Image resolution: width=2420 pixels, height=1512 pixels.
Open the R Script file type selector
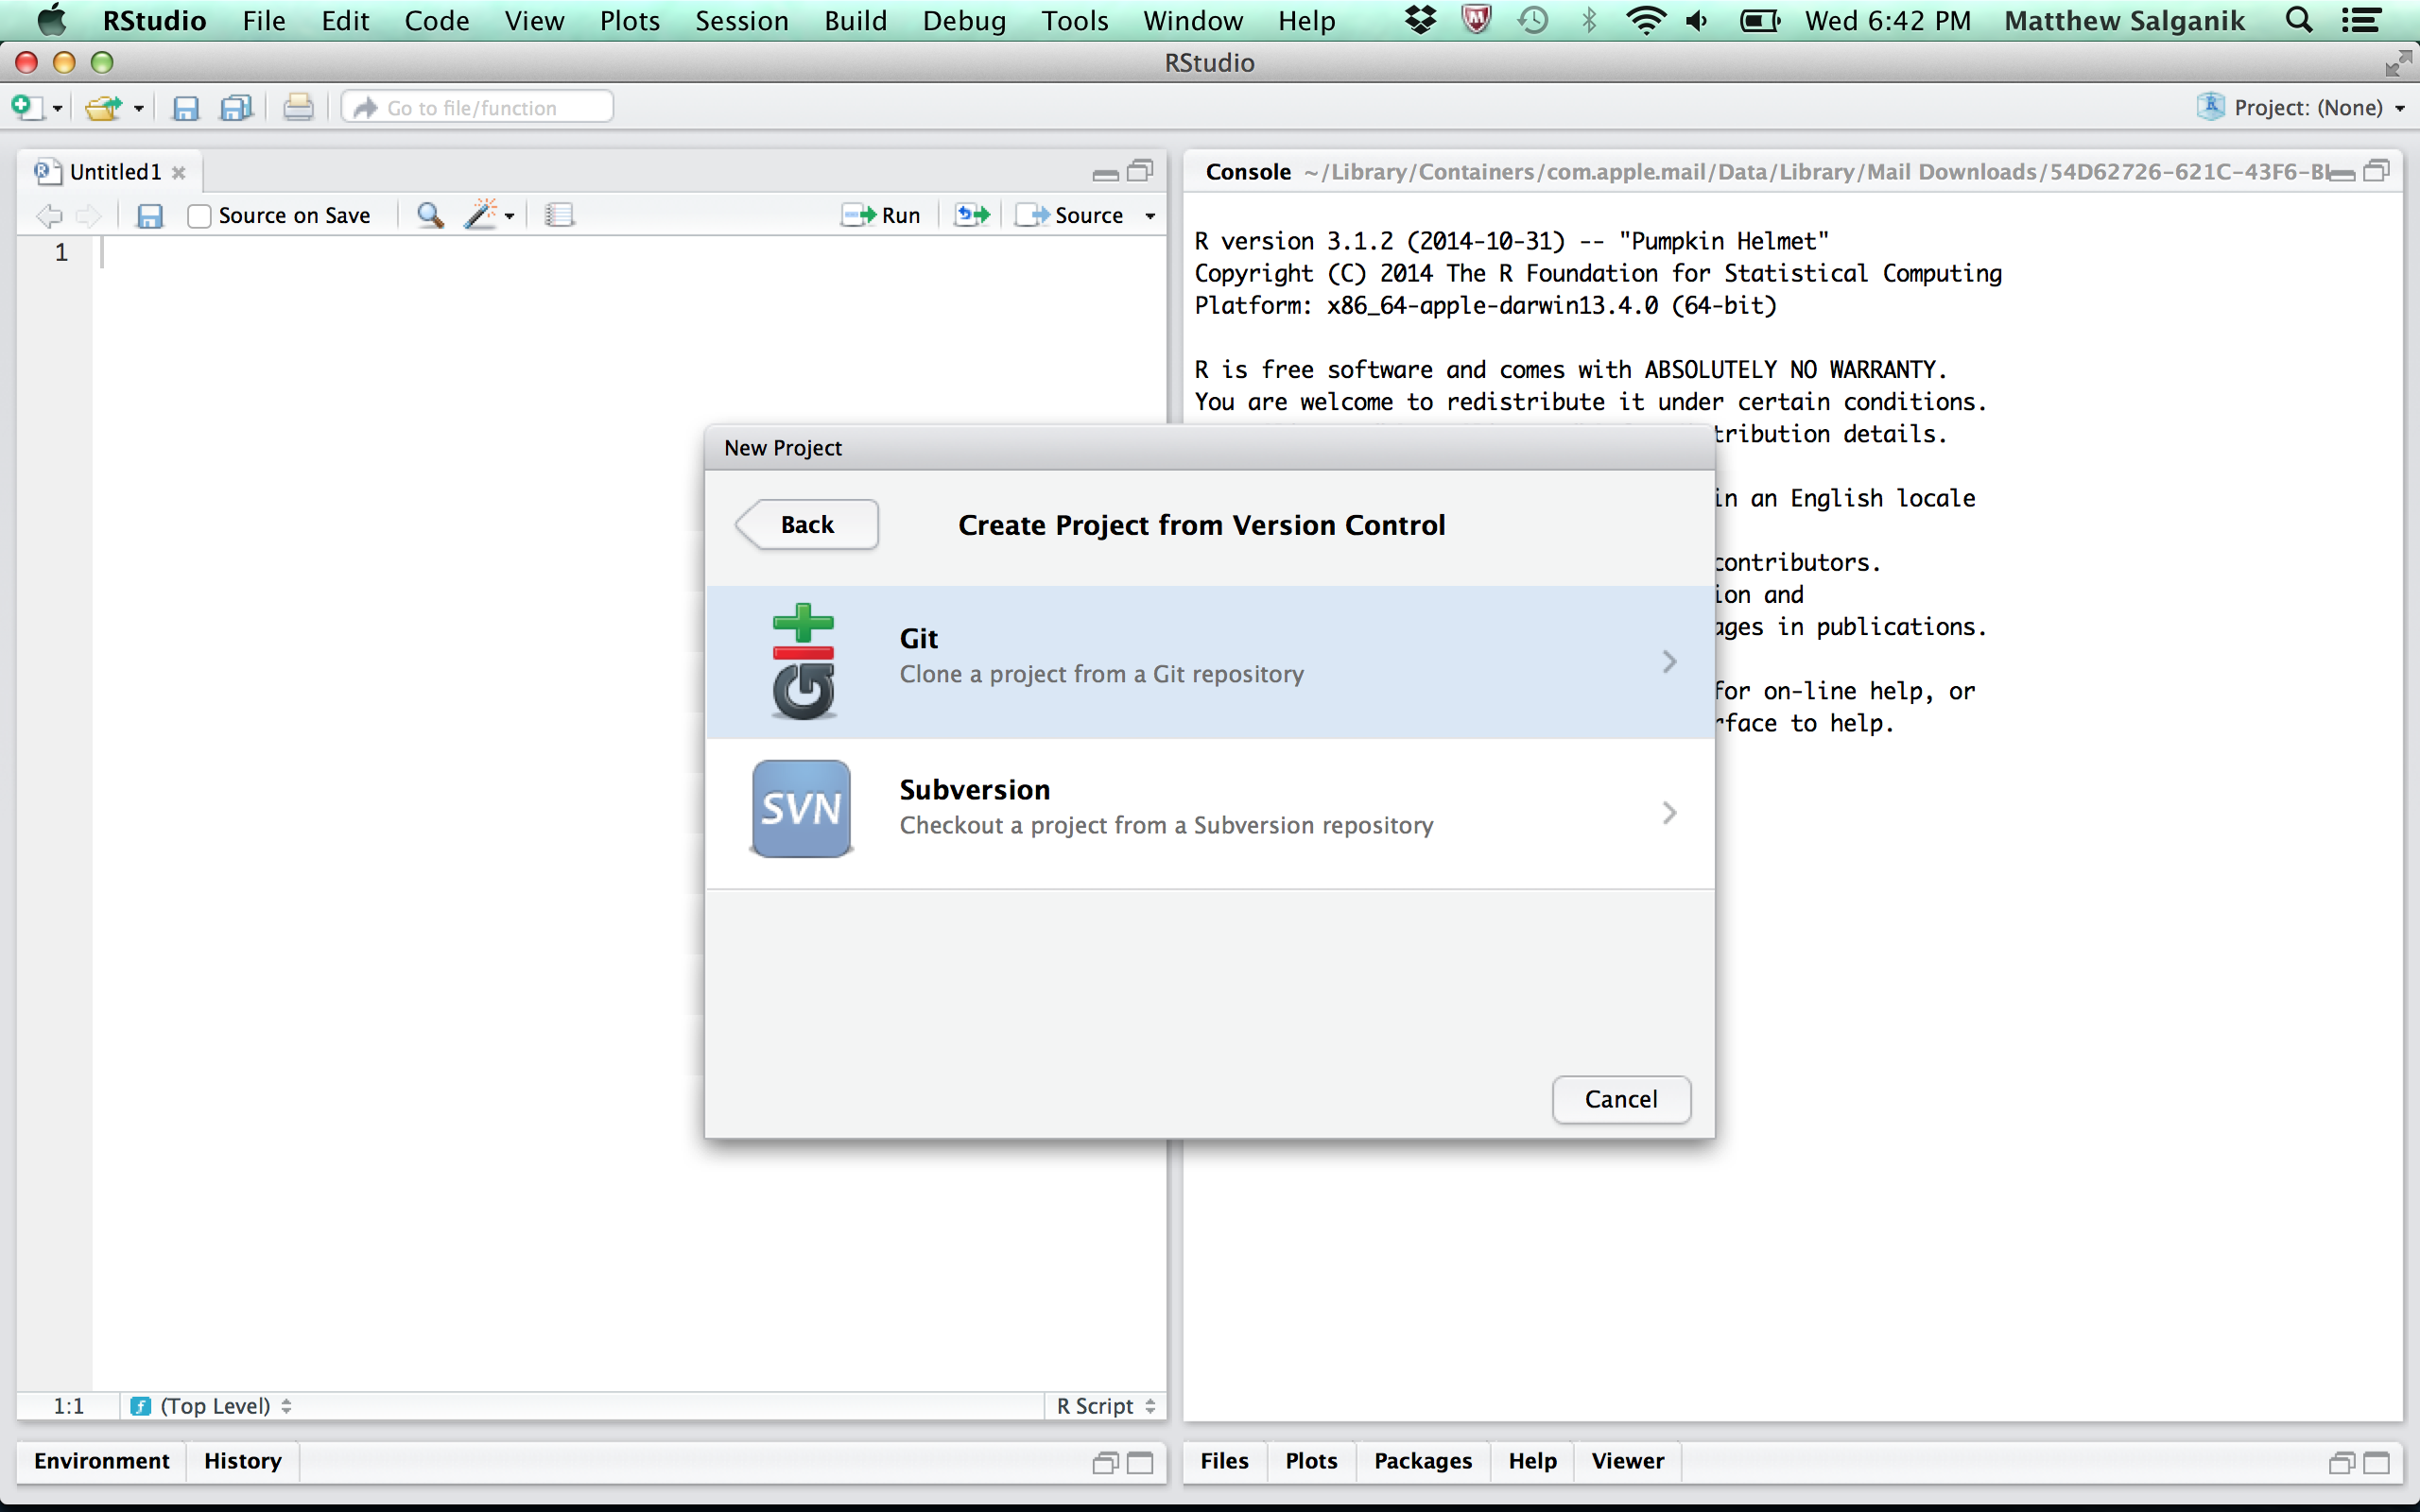point(1105,1405)
